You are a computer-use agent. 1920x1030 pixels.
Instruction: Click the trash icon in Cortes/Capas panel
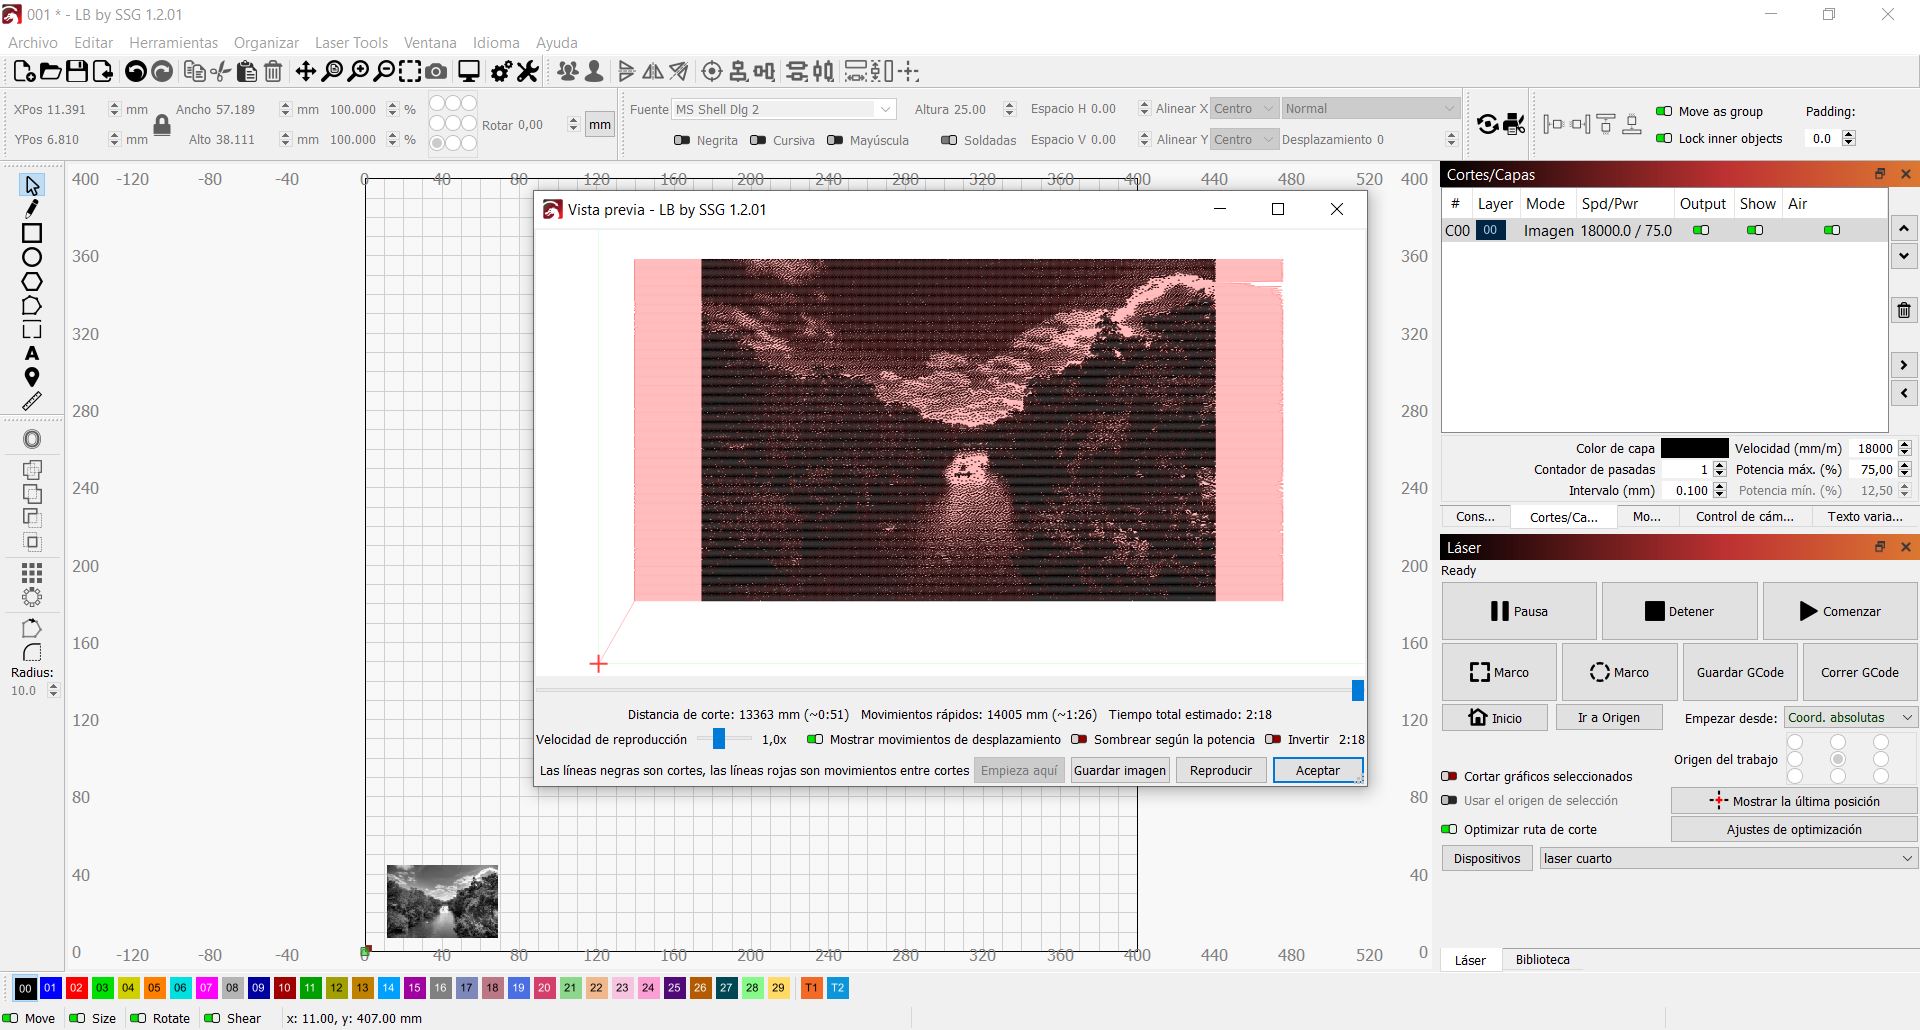coord(1904,310)
